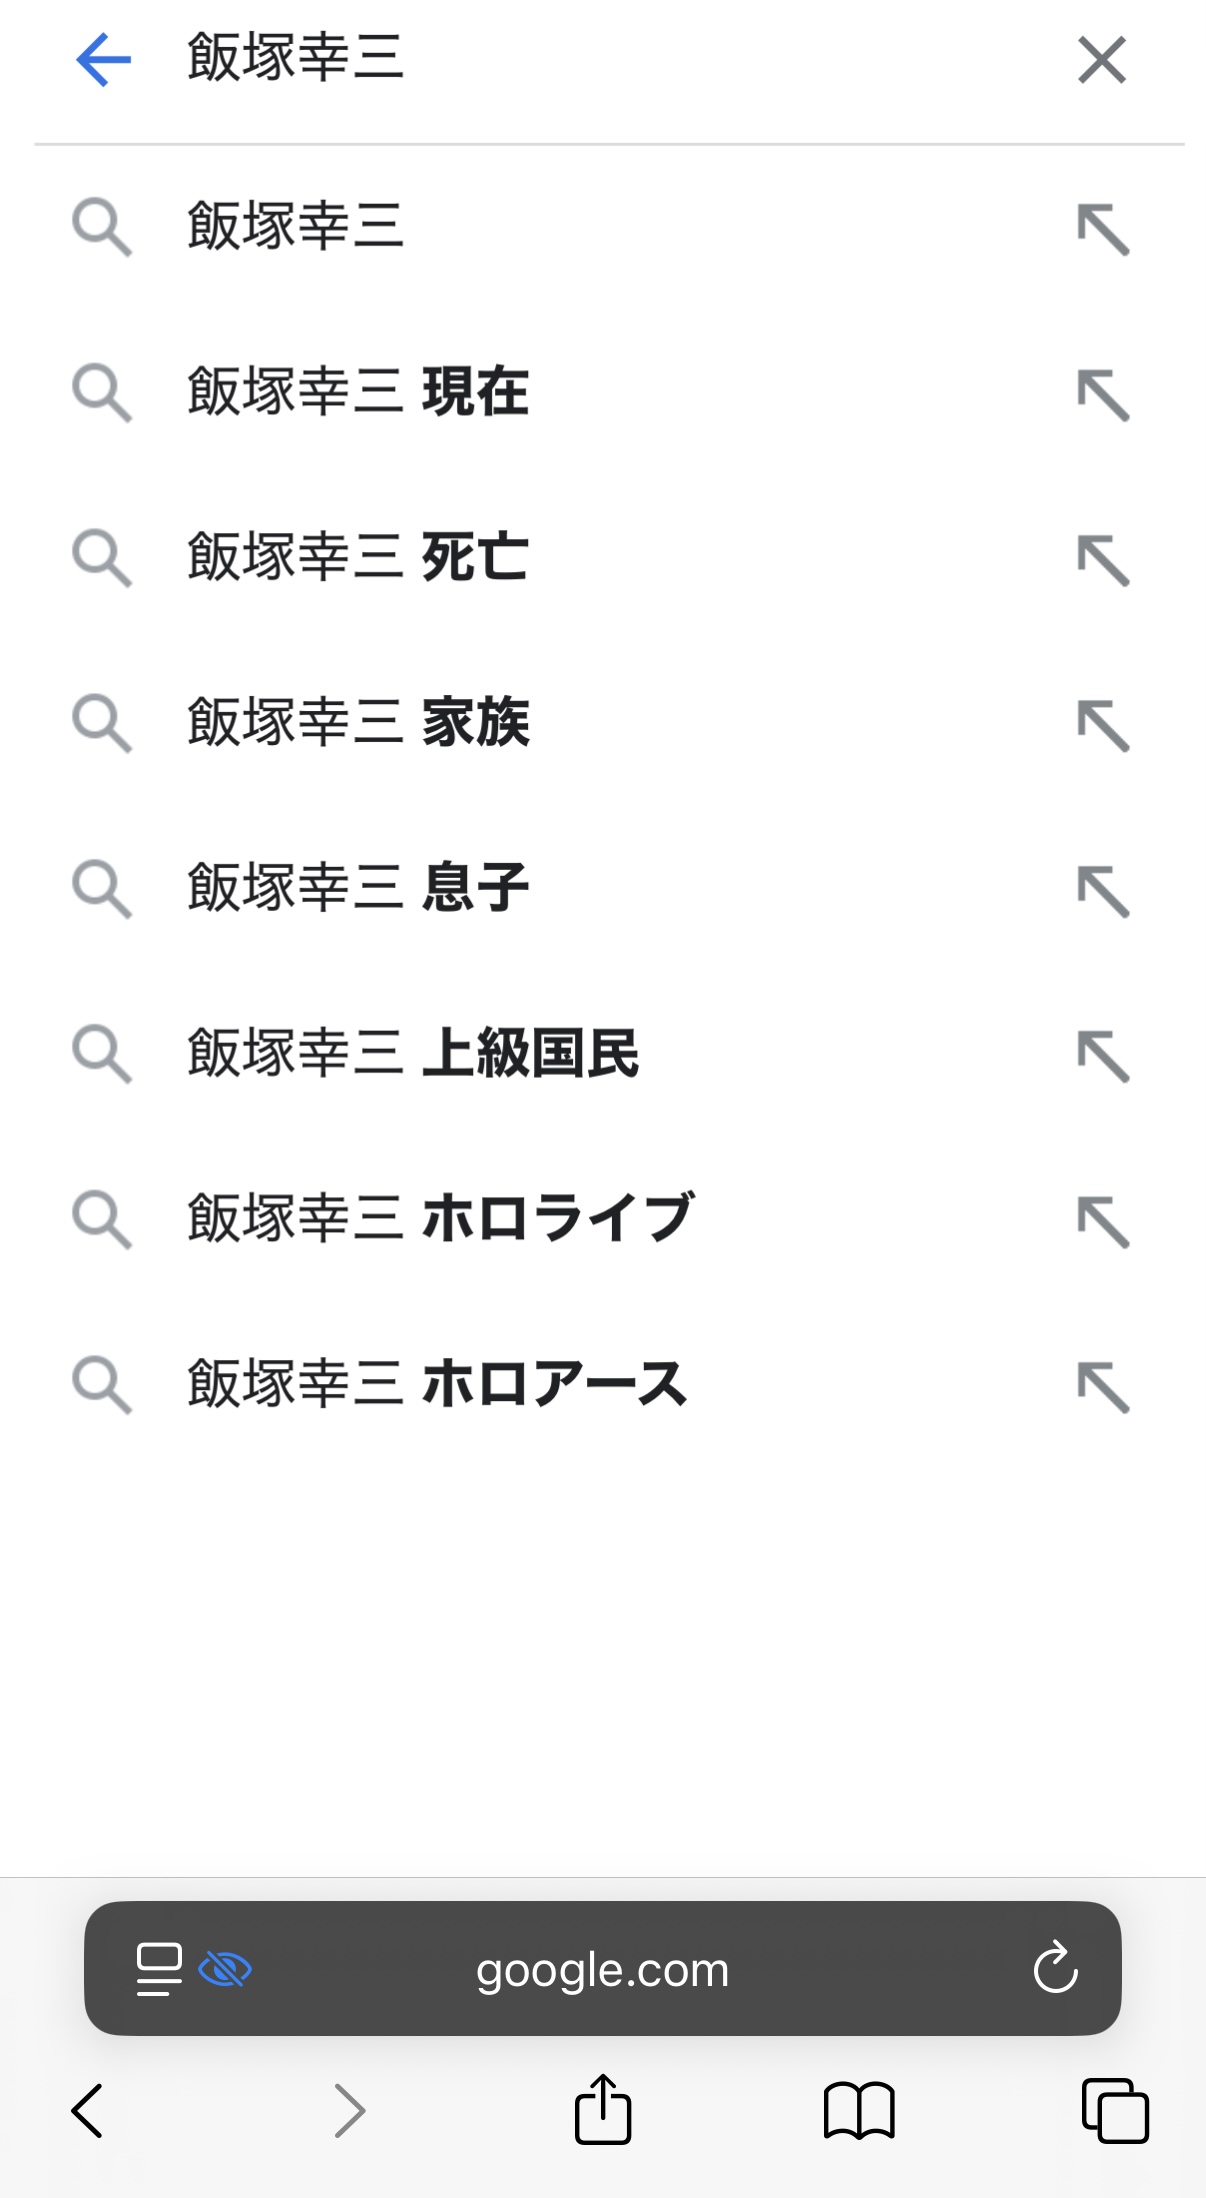The height and width of the screenshot is (2198, 1206).
Task: Open Safari bookmarks book icon
Action: point(859,2111)
